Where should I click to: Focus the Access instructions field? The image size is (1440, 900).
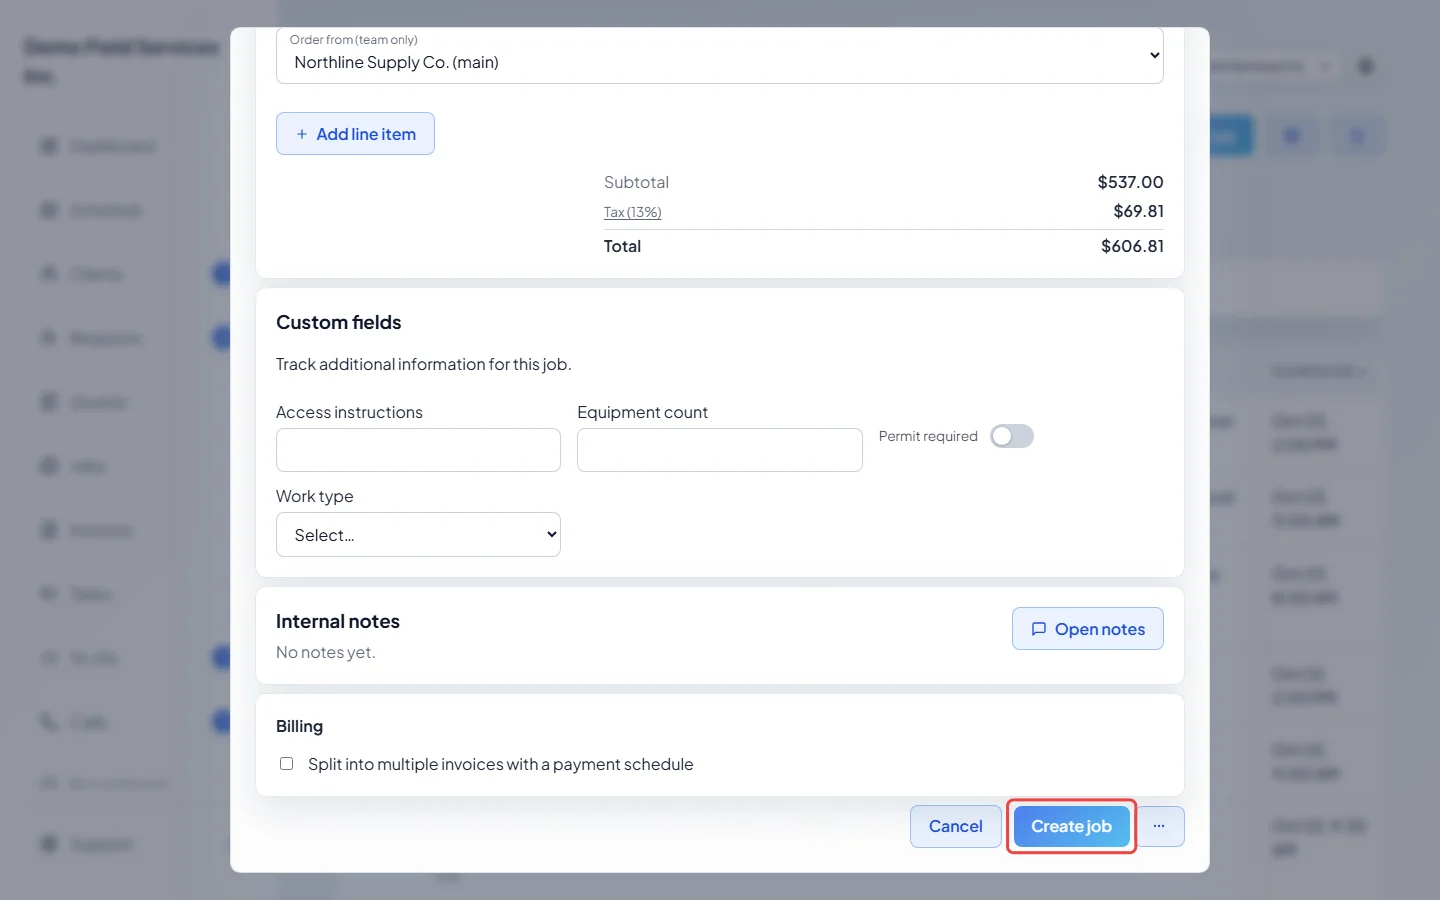(x=418, y=450)
